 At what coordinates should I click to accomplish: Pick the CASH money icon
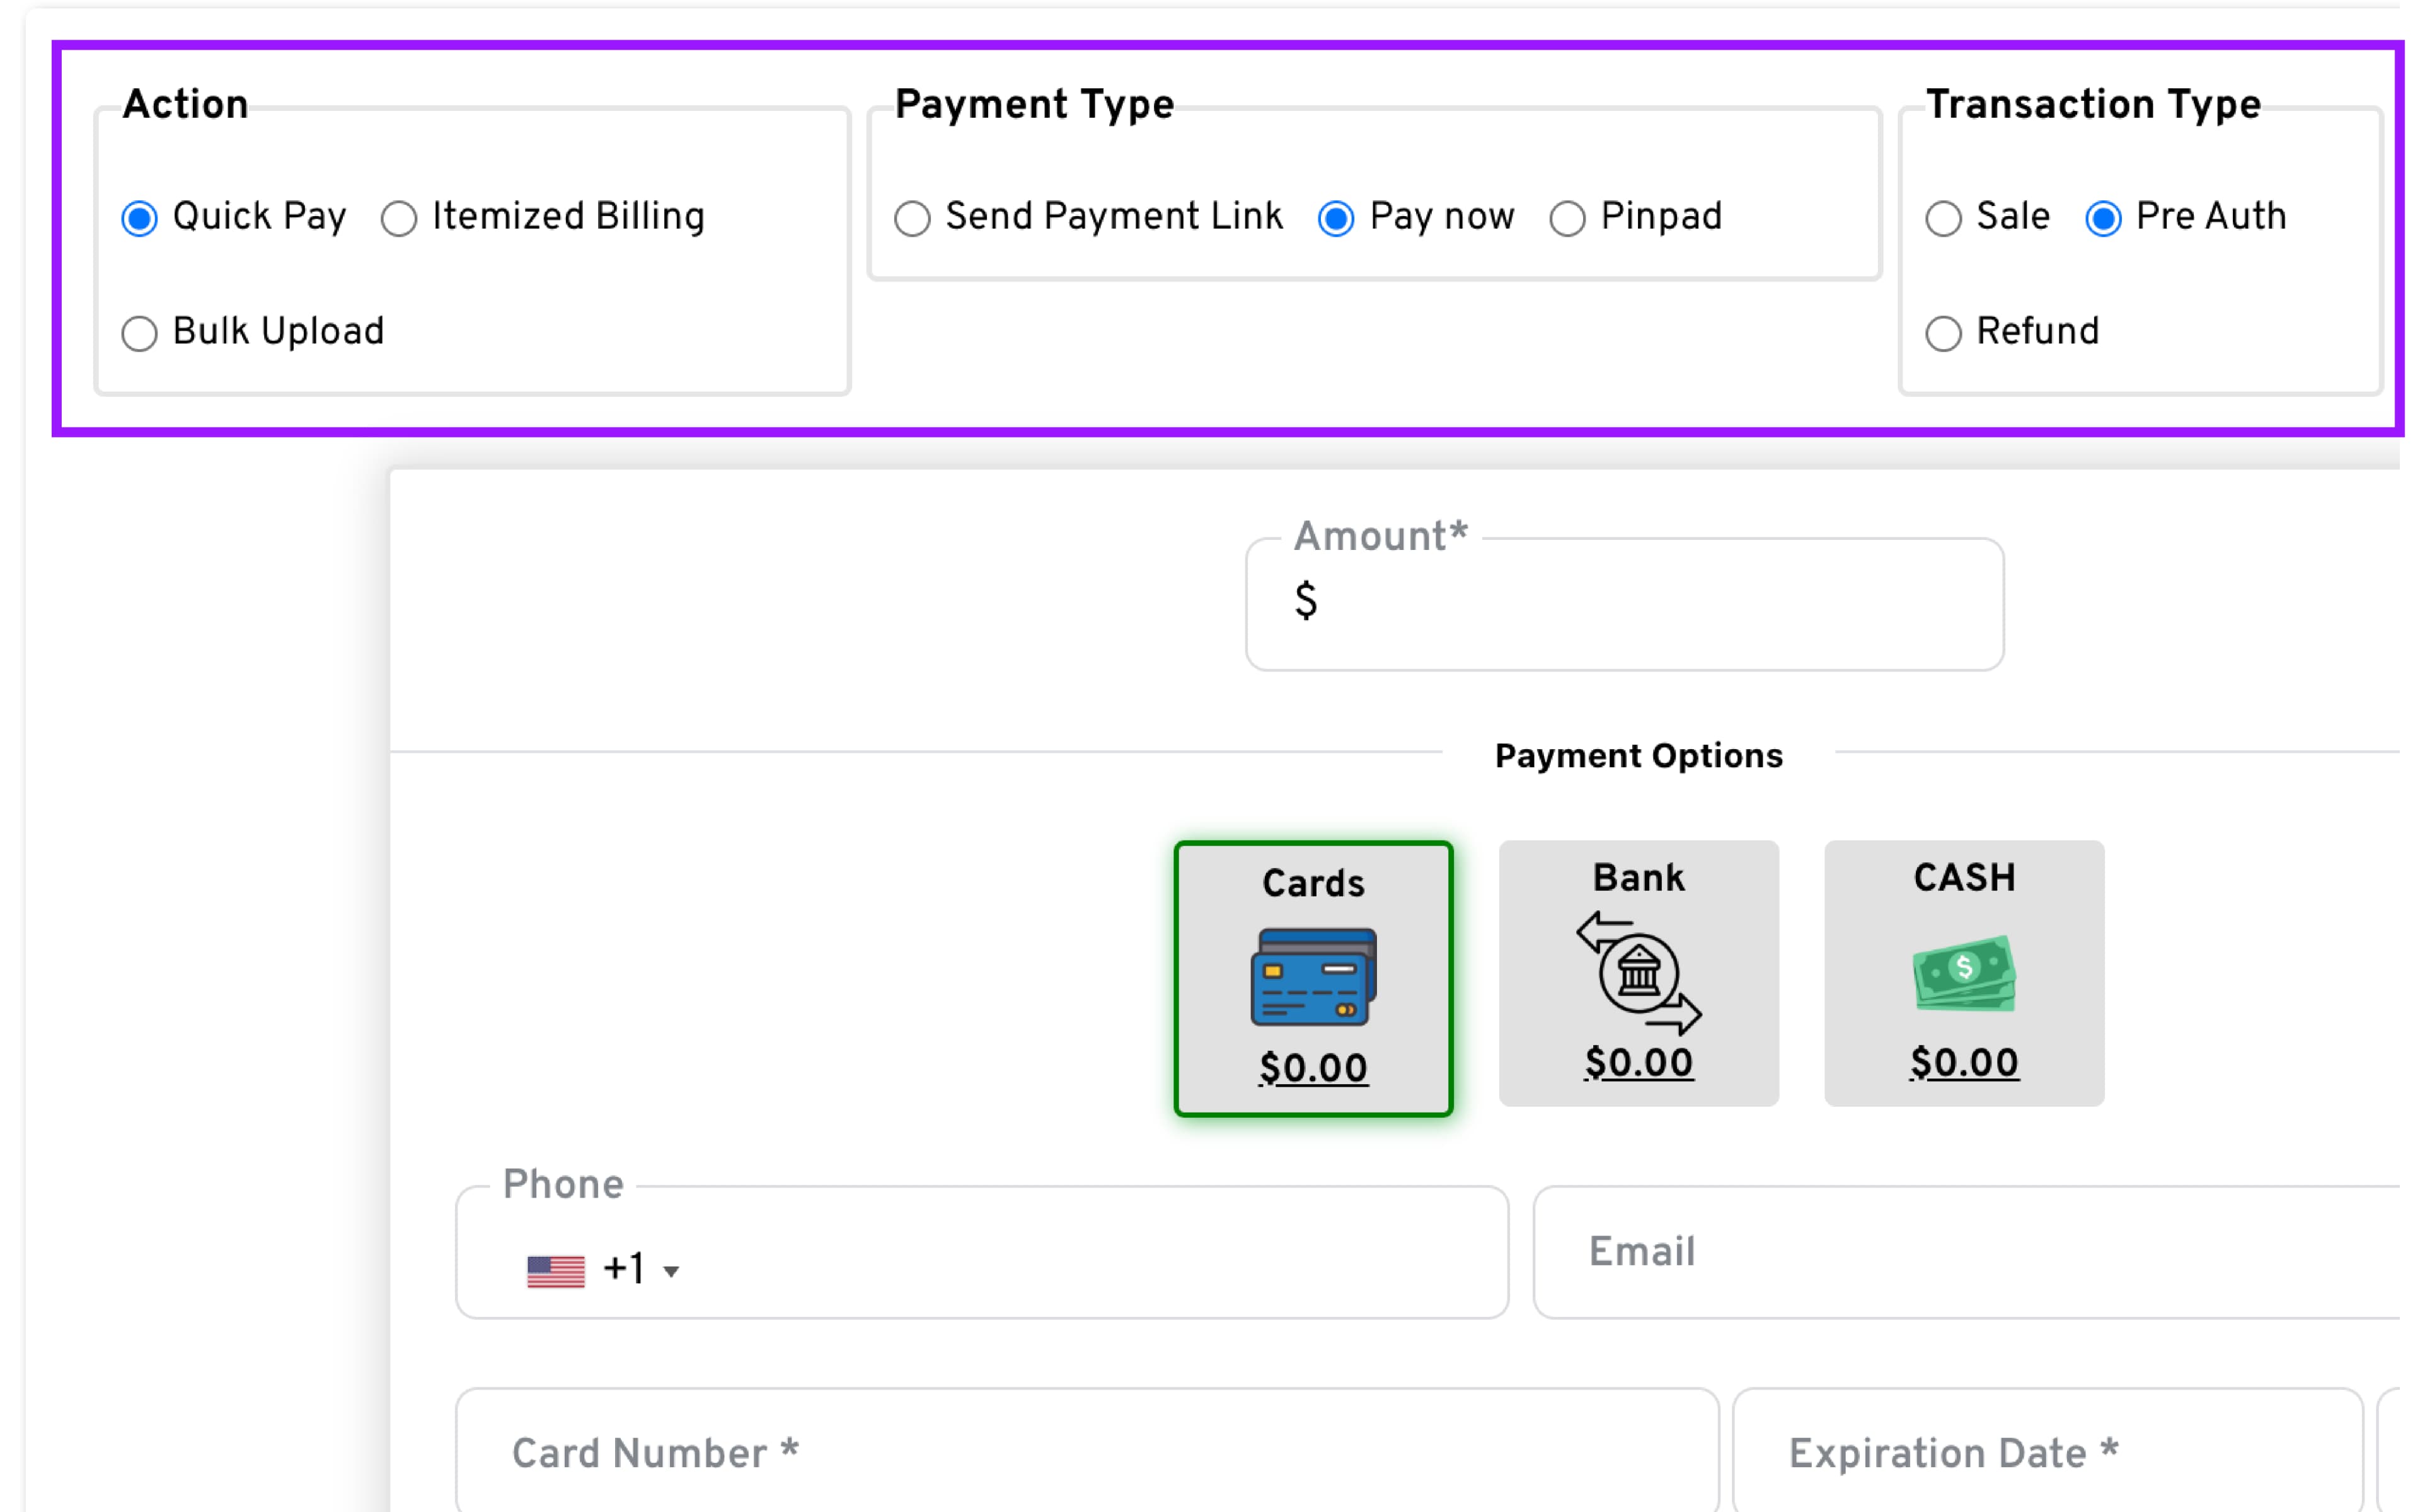[1964, 972]
